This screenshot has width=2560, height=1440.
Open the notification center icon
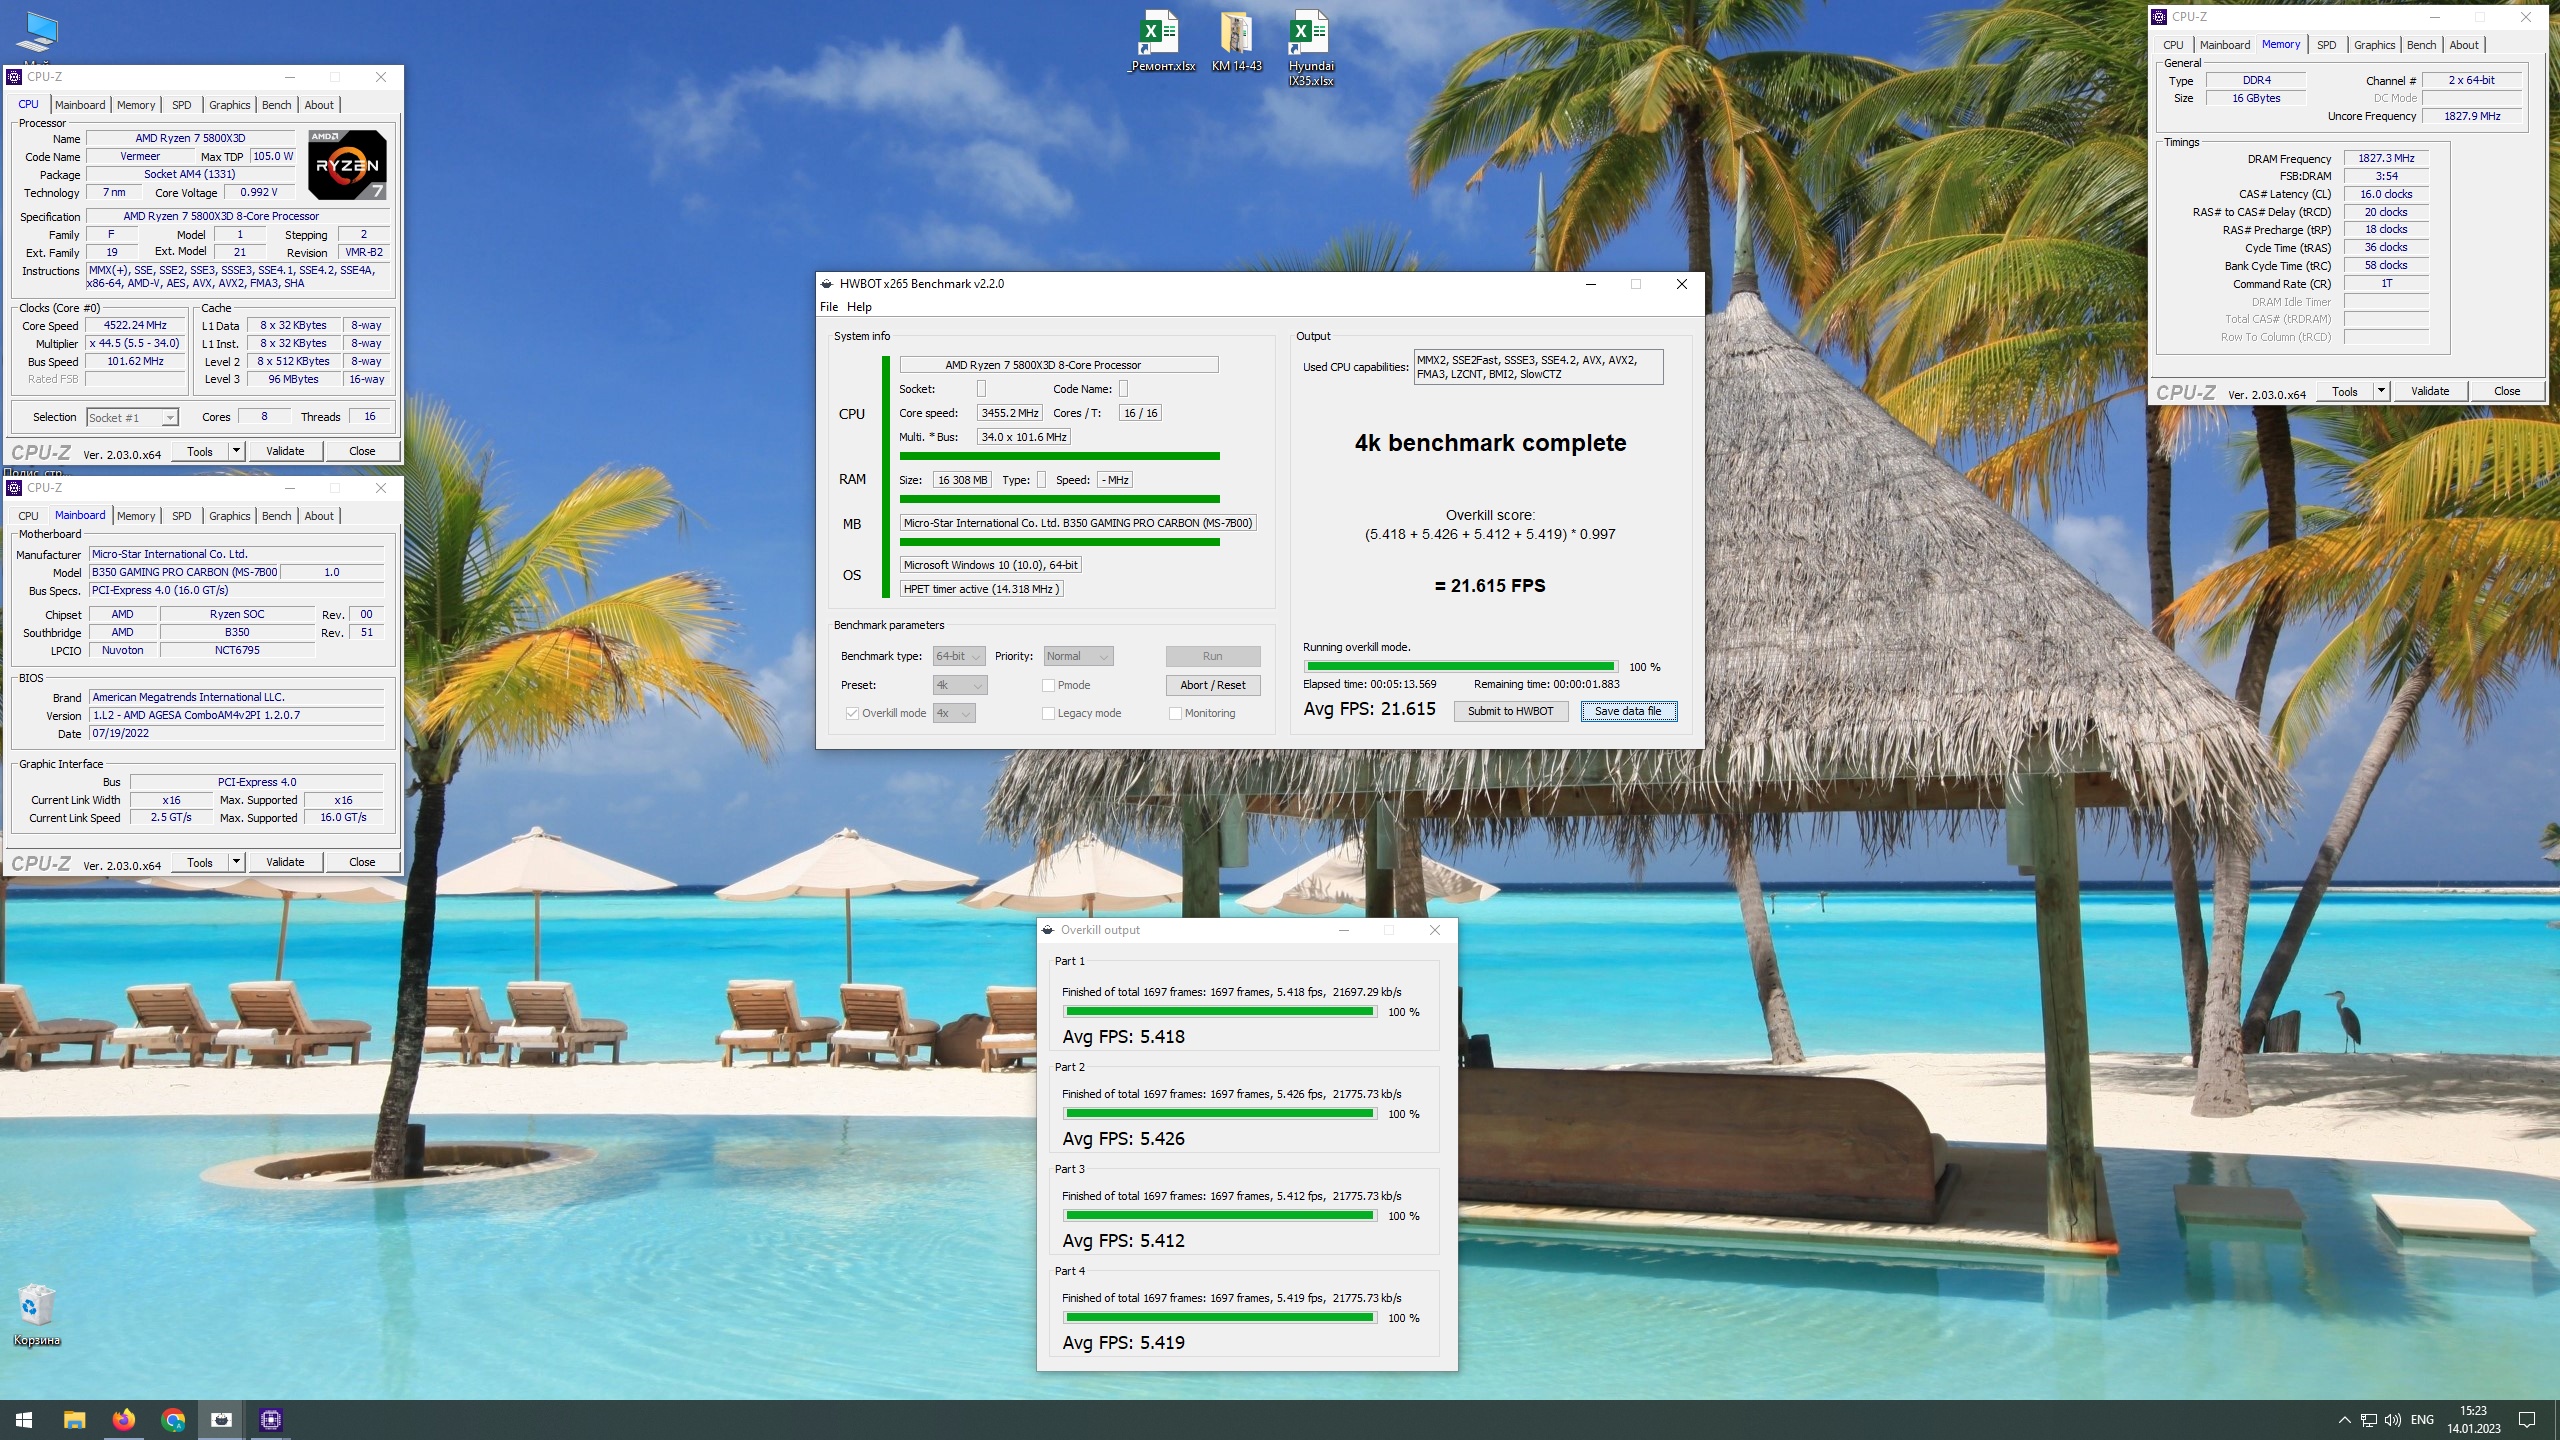pyautogui.click(x=2527, y=1420)
